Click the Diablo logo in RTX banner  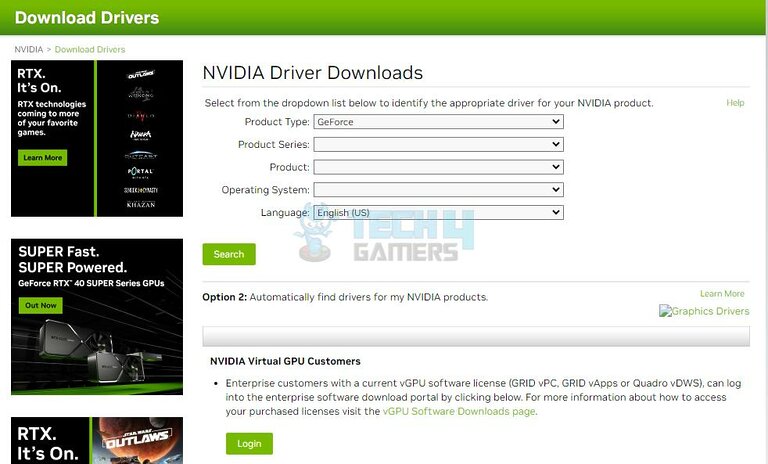coord(141,113)
